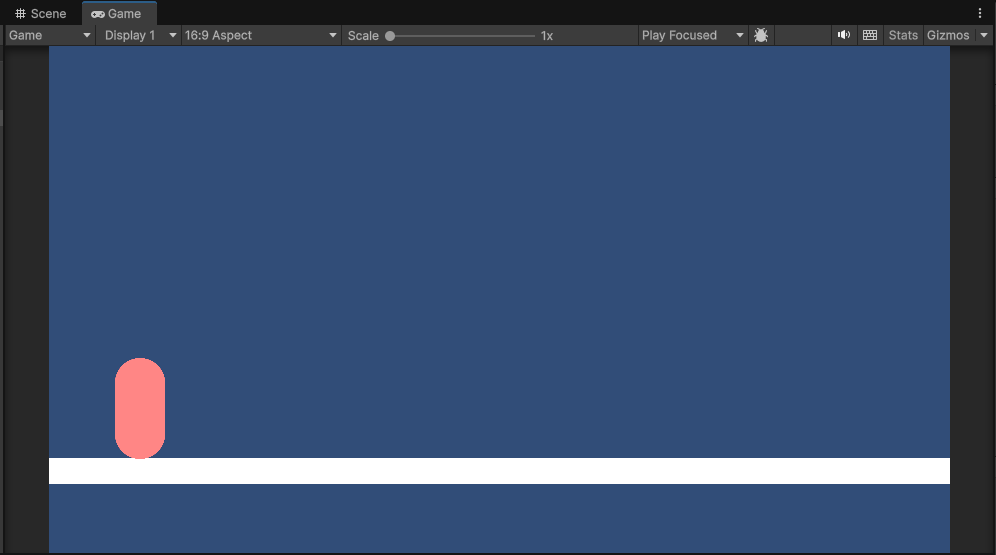Click the pink capsule player character

[140, 408]
